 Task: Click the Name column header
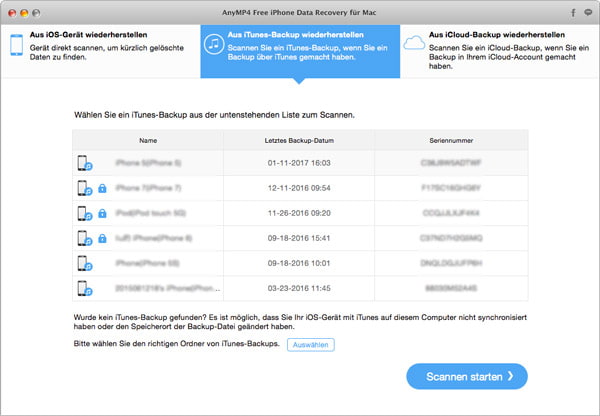pyautogui.click(x=148, y=140)
